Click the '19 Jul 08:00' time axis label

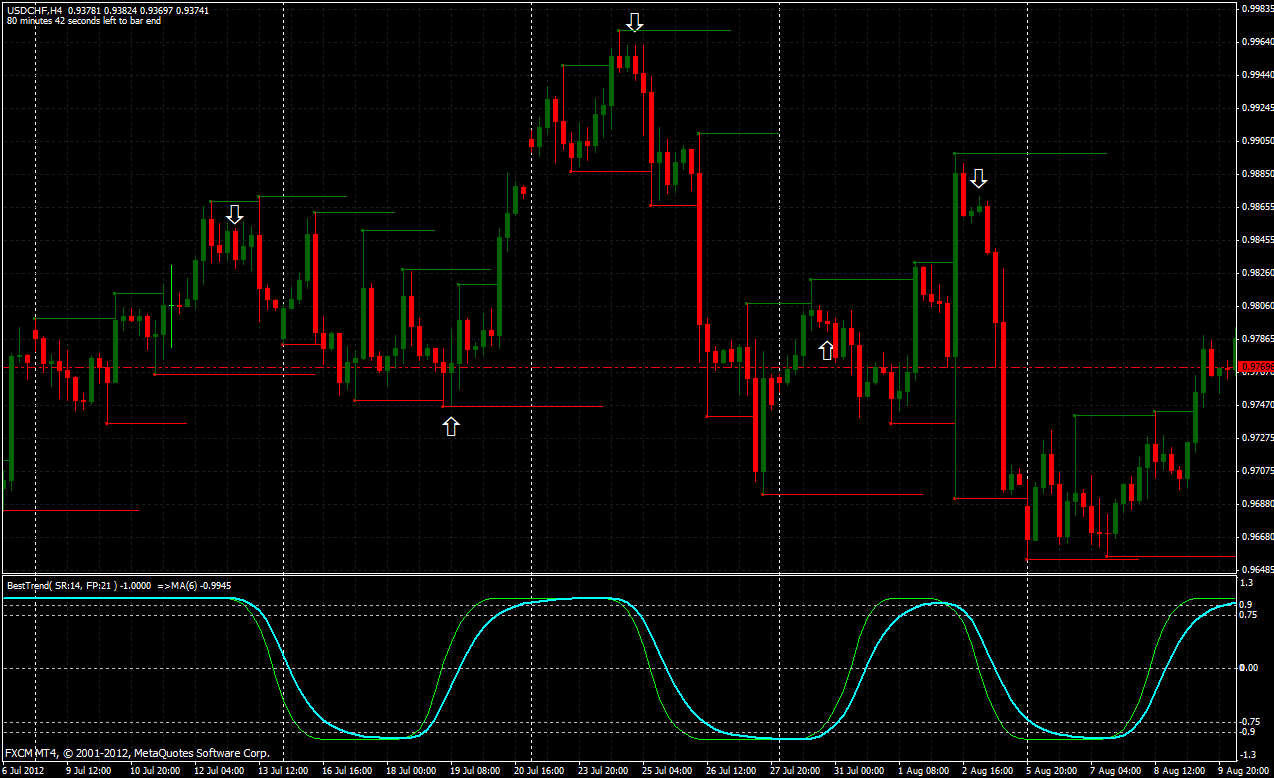point(474,771)
